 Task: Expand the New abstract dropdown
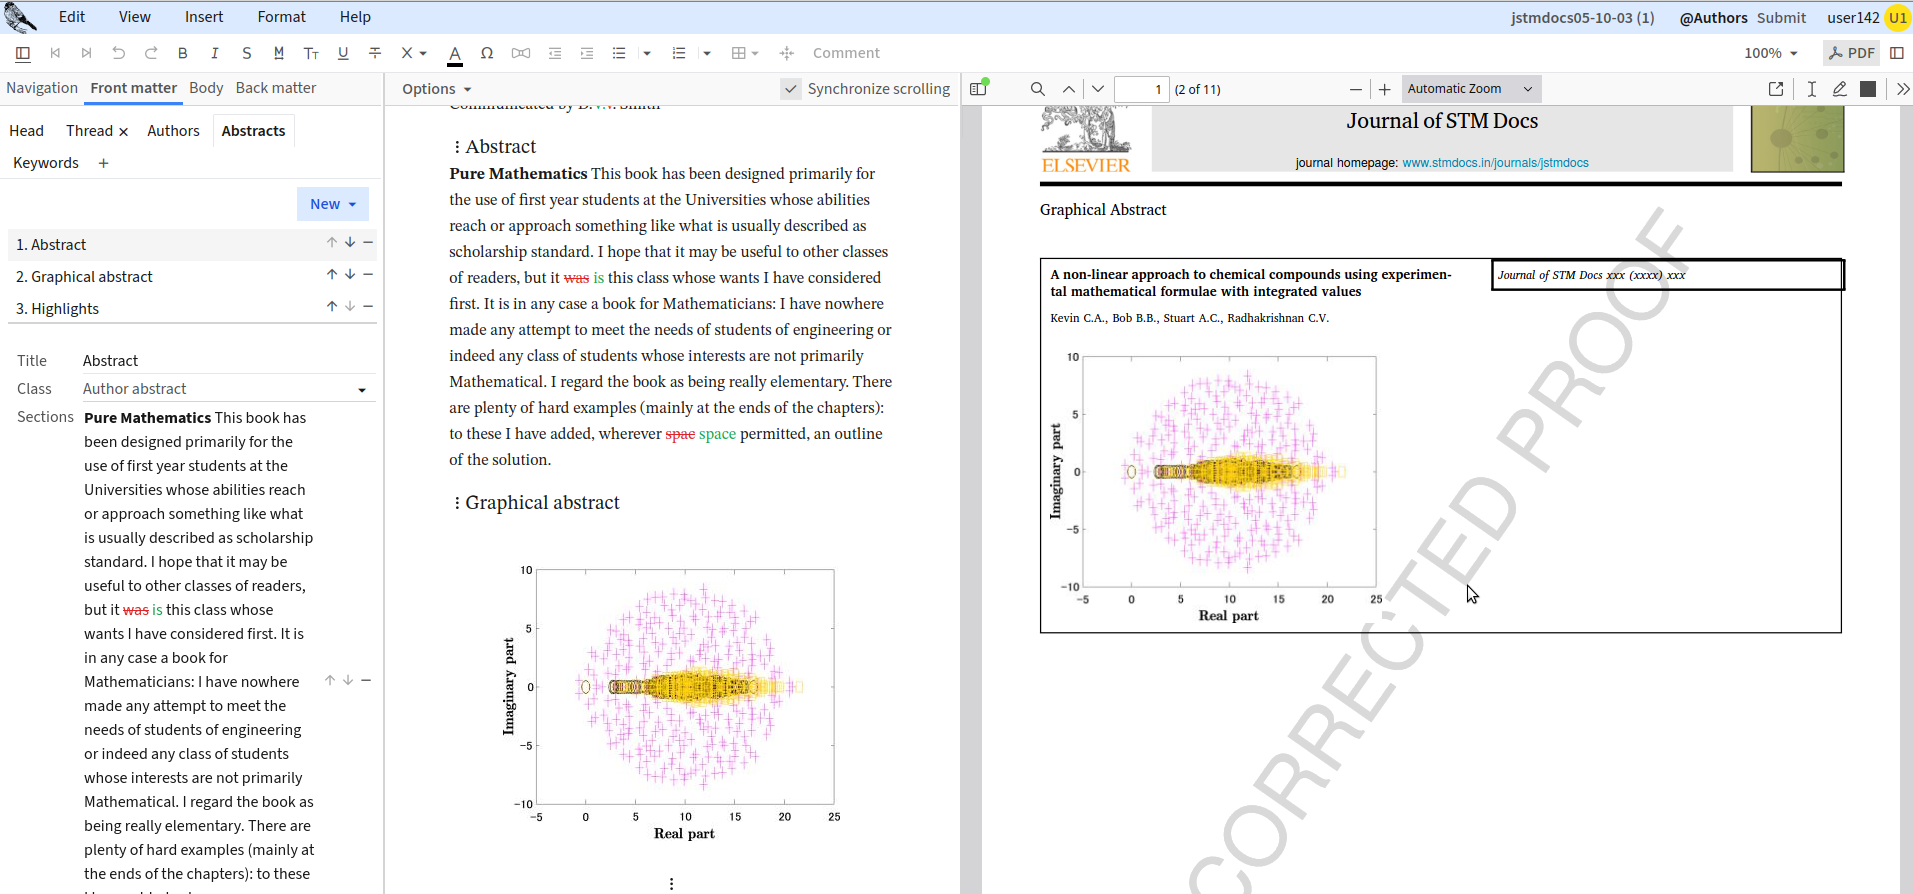[332, 204]
